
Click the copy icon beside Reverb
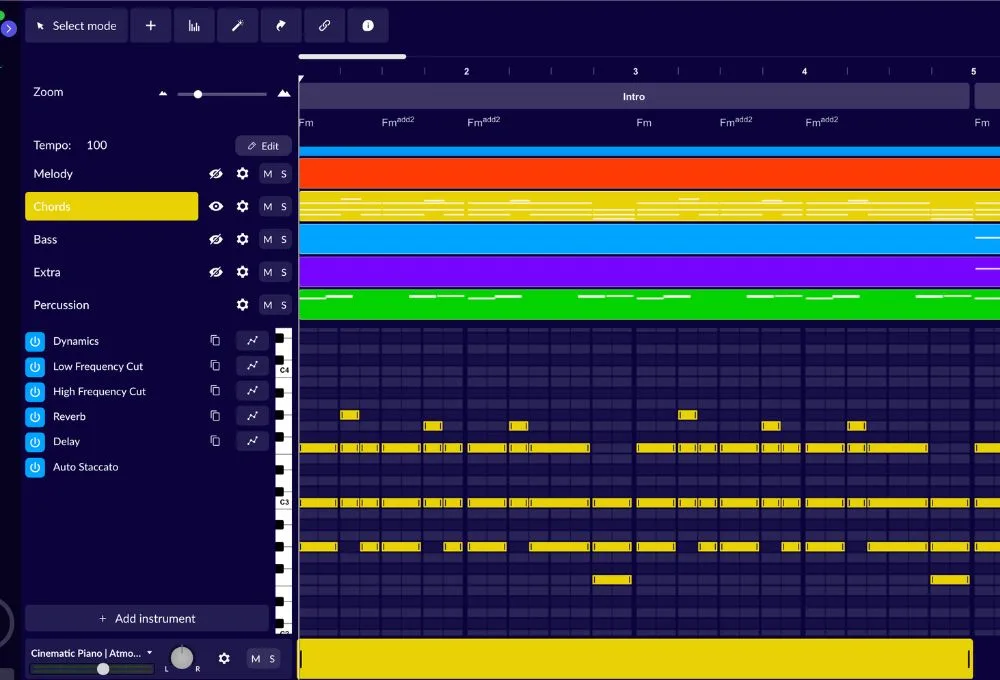pos(215,415)
